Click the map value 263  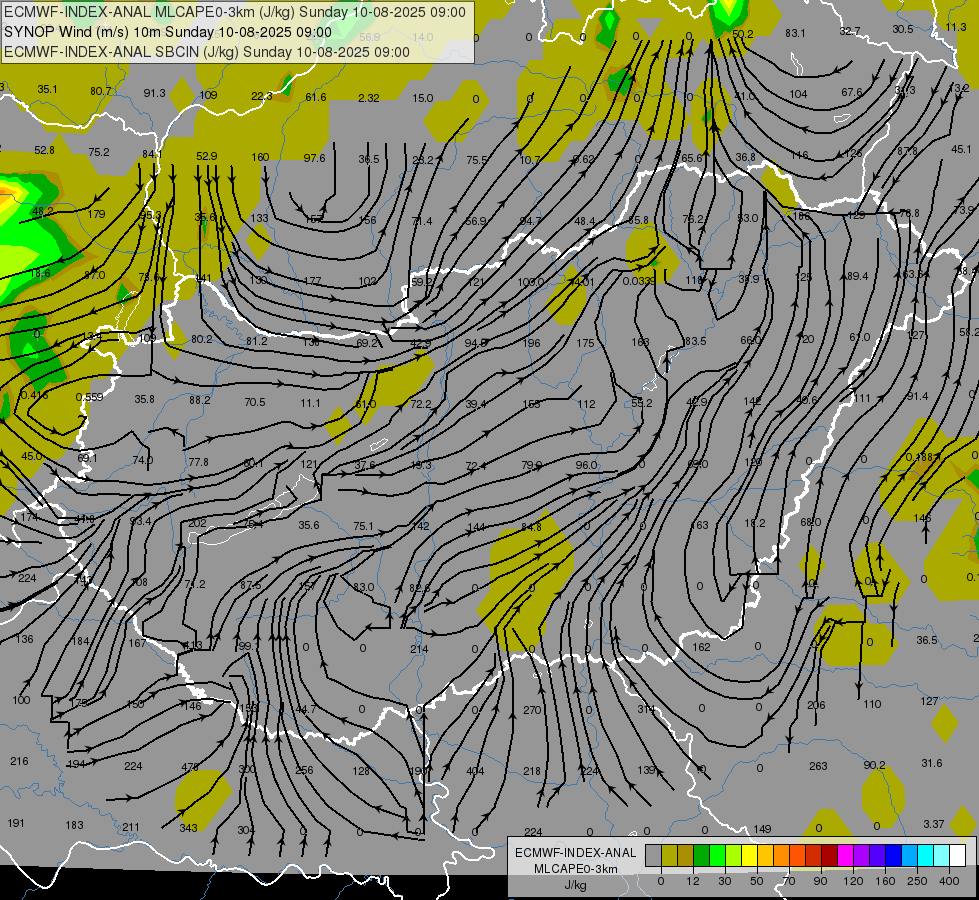[818, 766]
